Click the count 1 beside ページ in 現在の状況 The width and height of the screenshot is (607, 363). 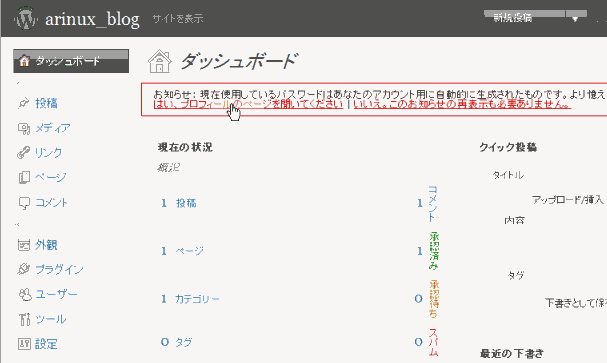[164, 251]
